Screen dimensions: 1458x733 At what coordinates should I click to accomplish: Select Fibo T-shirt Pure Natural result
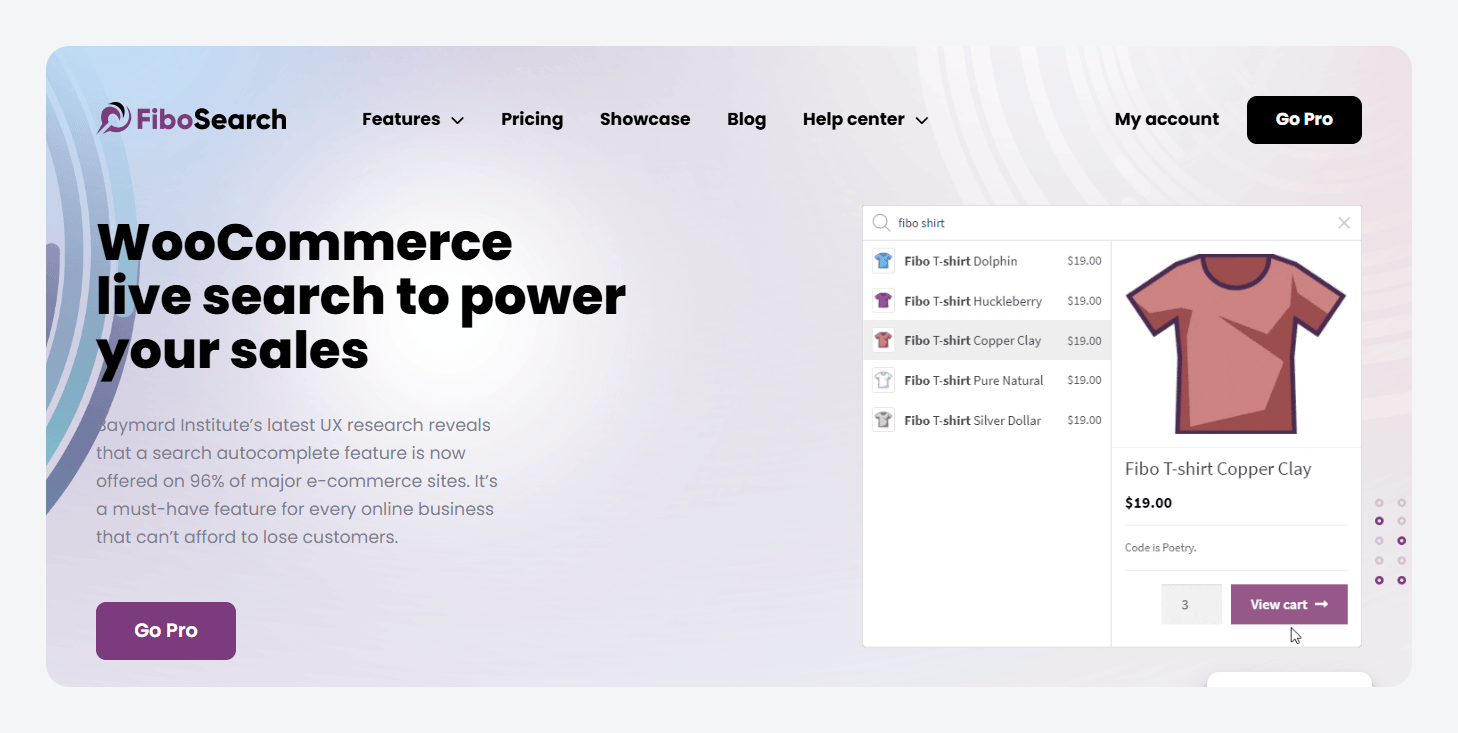987,380
